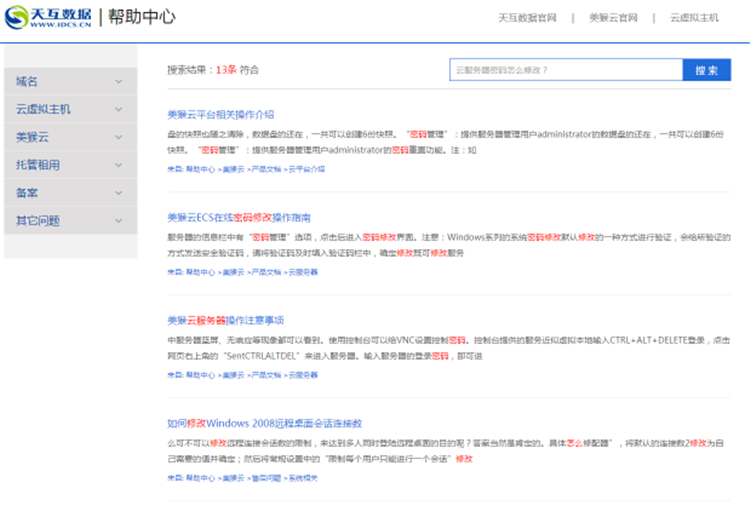Focus the search box with 云服务器密码怎么修改

(x=566, y=70)
